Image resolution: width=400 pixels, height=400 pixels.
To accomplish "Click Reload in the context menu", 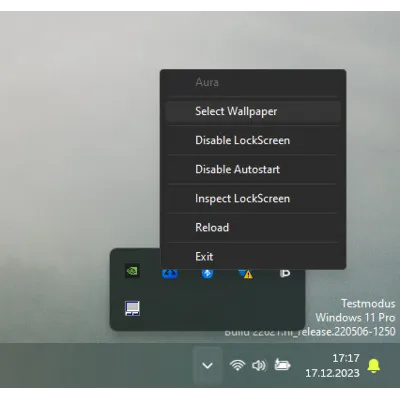I will (253, 228).
